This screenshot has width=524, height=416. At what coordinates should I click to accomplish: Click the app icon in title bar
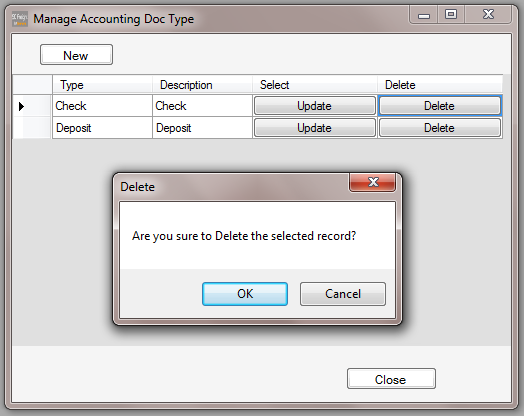click(20, 19)
